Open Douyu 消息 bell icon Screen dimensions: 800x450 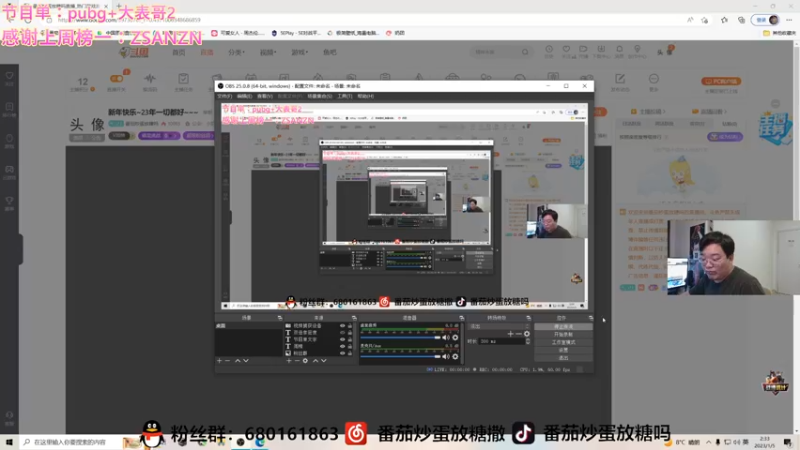tap(619, 49)
